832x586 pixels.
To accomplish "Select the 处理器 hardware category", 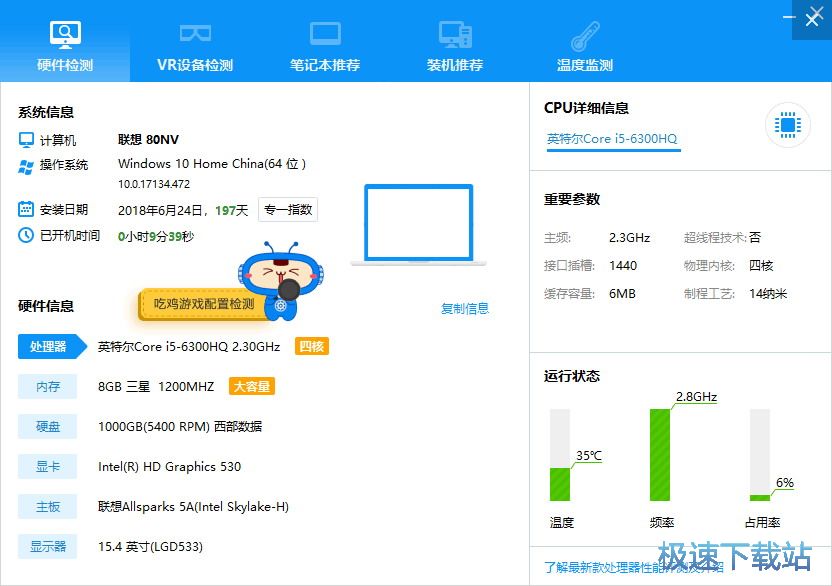I will 51,347.
